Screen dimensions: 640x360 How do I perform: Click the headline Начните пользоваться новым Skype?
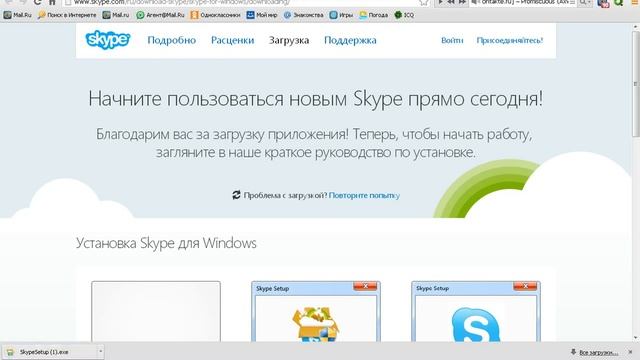[x=316, y=99]
